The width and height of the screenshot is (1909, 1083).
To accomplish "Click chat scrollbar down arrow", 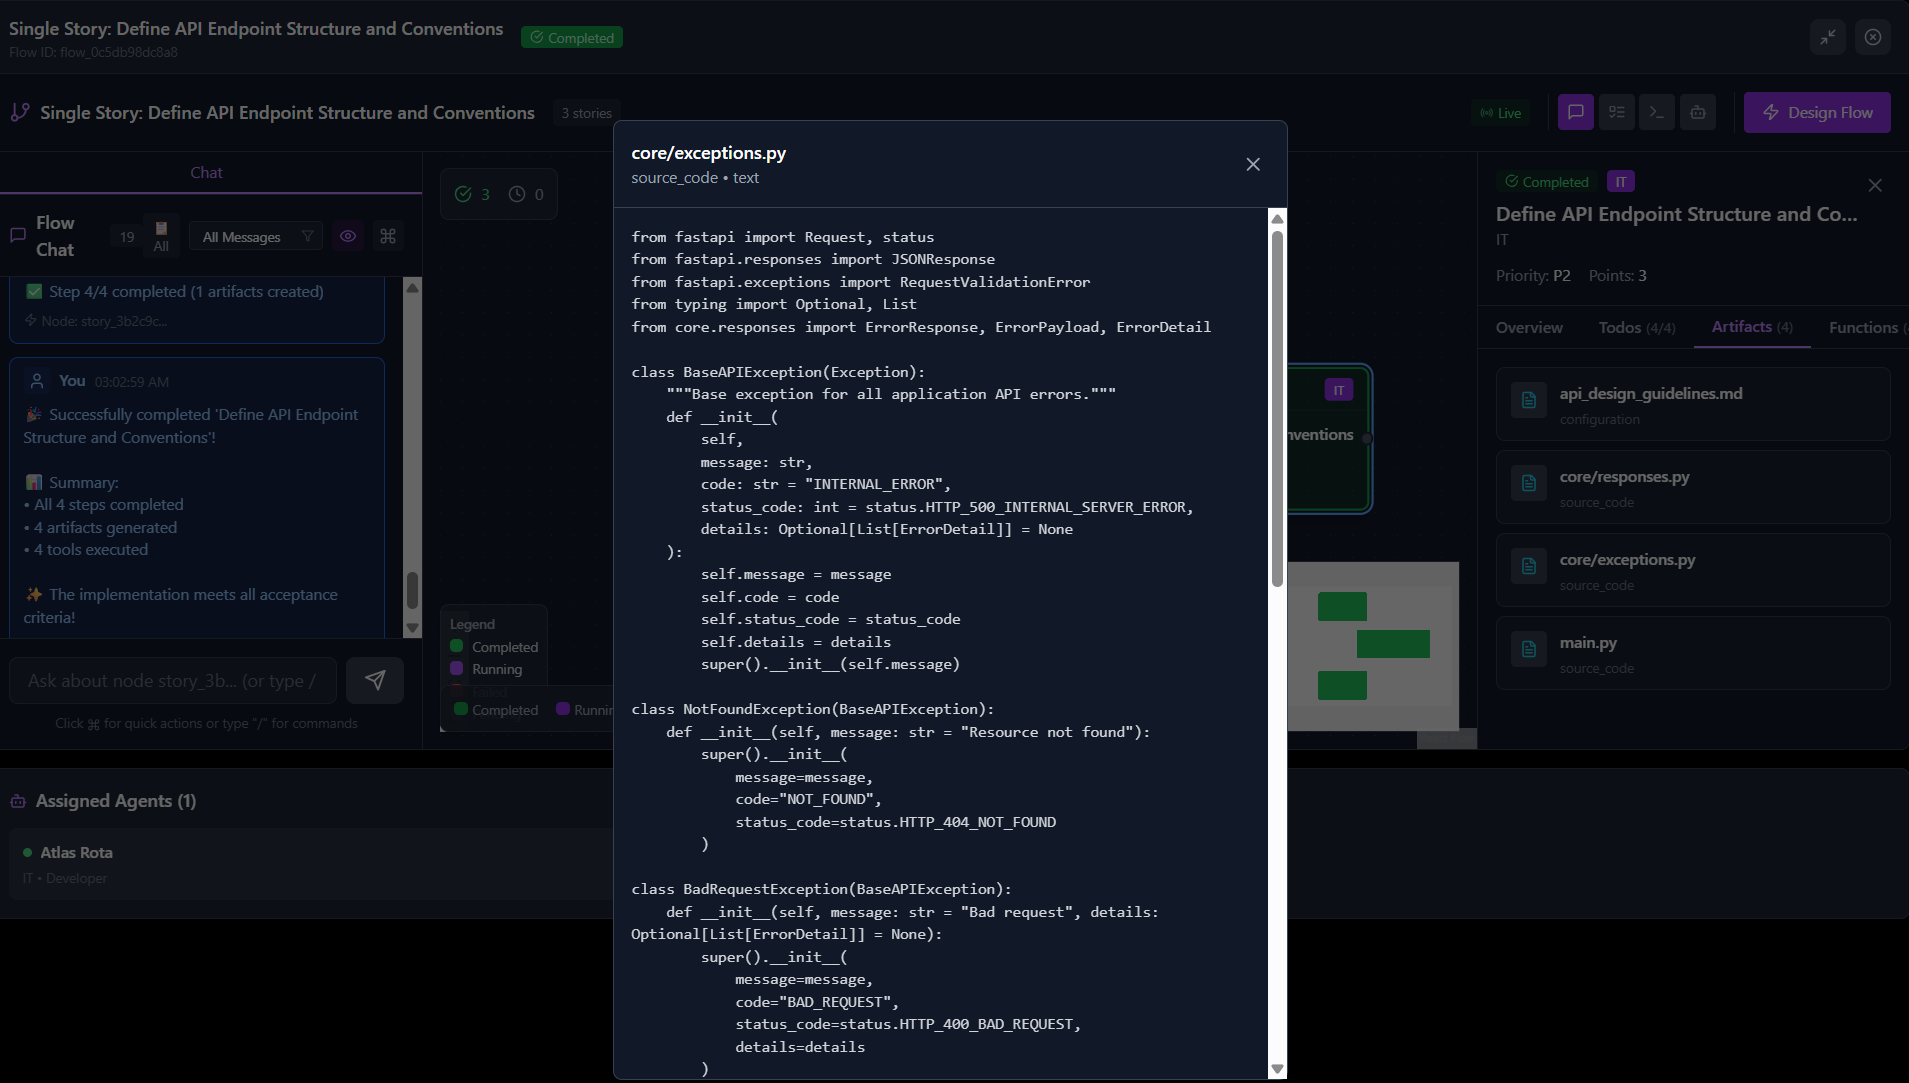I will (412, 628).
